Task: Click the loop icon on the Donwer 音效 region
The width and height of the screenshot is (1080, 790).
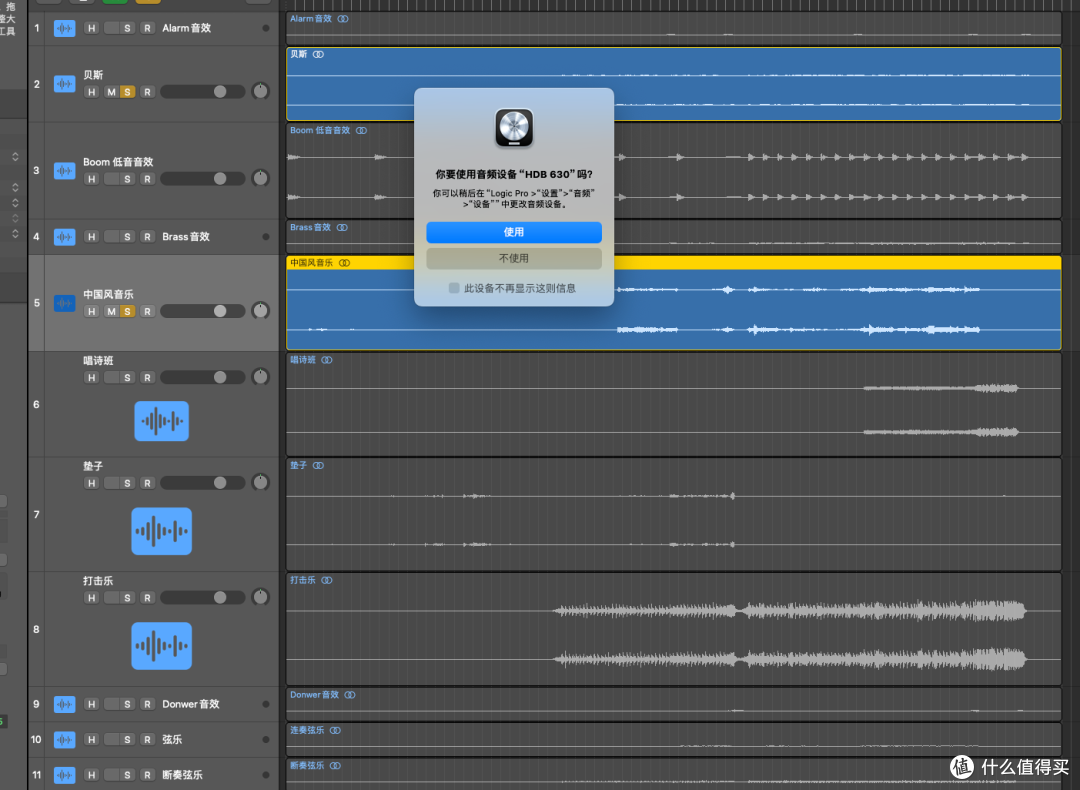Action: (350, 695)
